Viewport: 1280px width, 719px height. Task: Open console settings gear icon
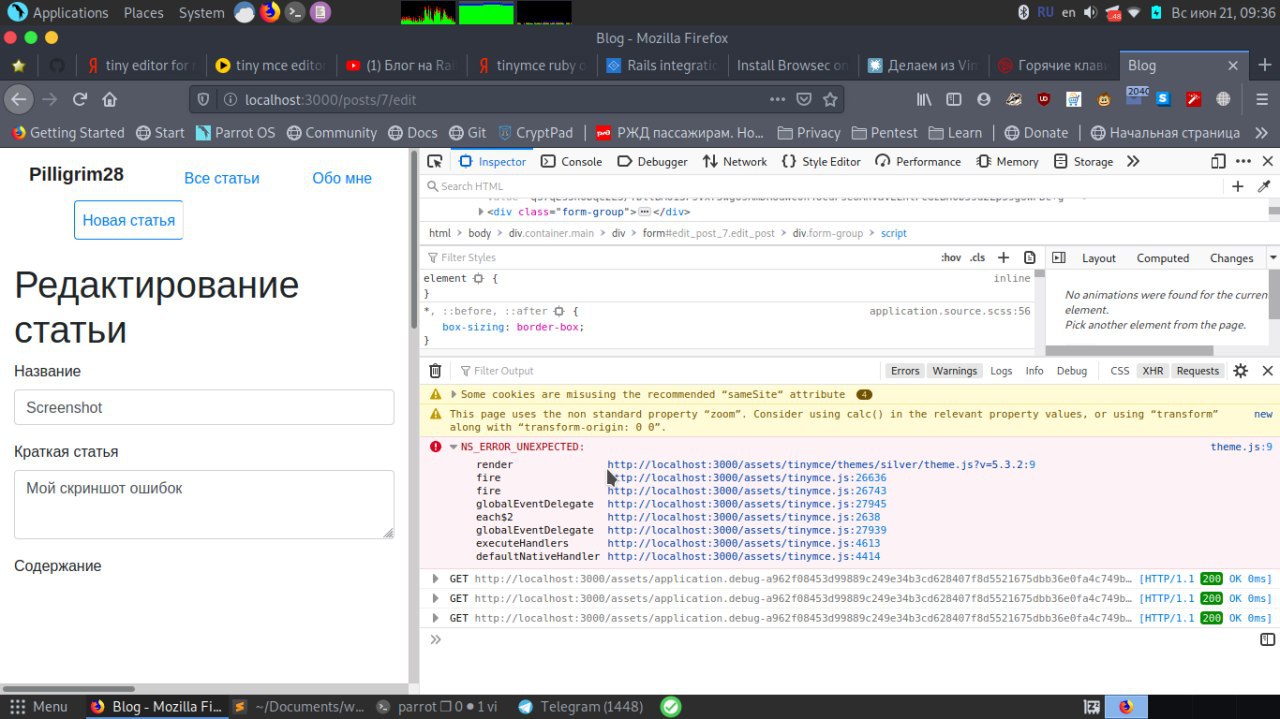(x=1240, y=371)
